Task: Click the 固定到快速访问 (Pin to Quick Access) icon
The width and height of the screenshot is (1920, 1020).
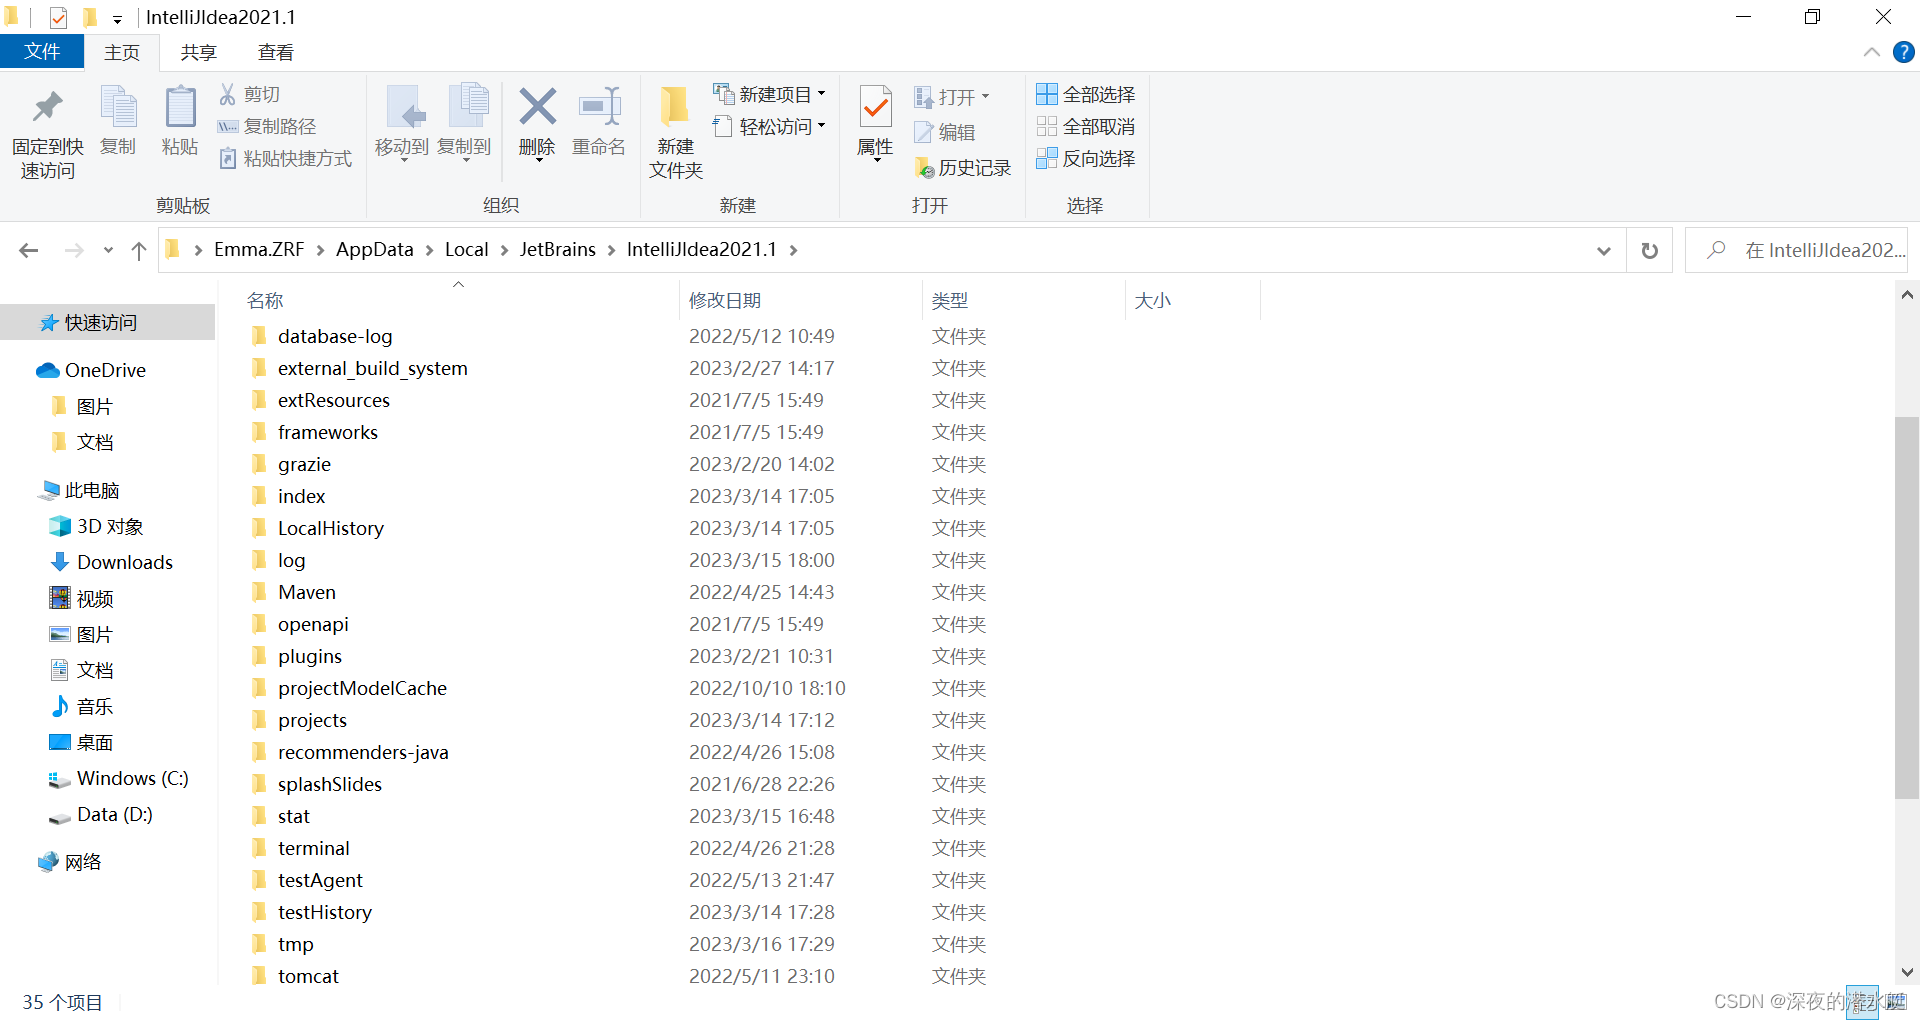Action: 47,128
